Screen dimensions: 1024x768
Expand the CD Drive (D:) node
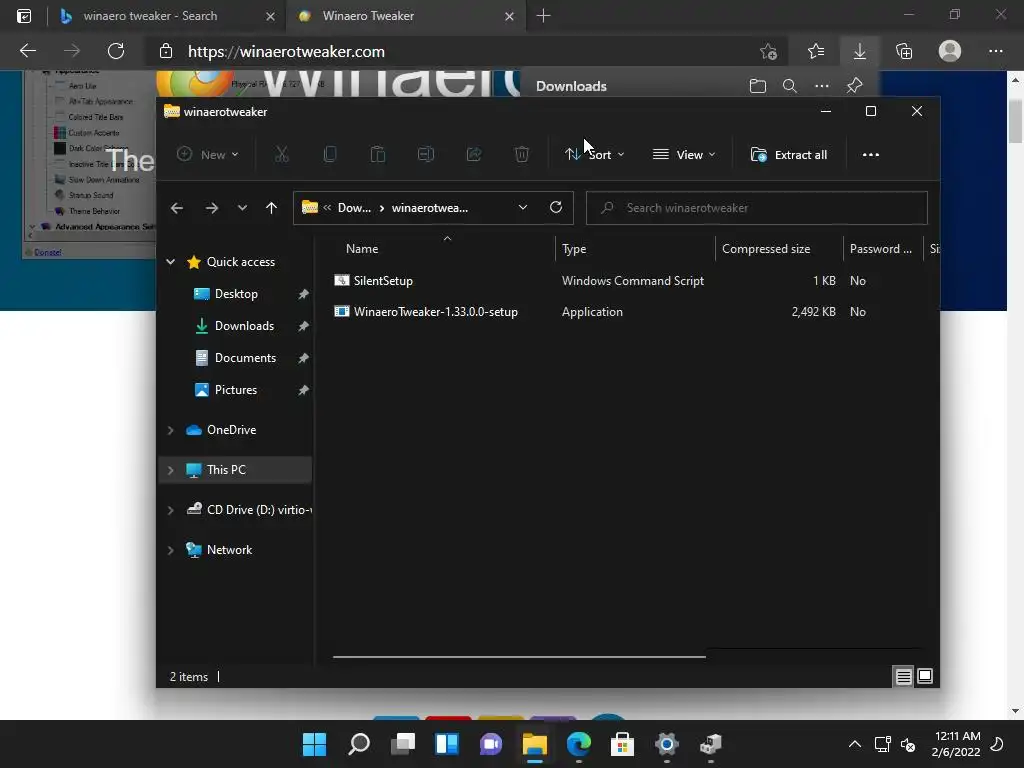[170, 510]
